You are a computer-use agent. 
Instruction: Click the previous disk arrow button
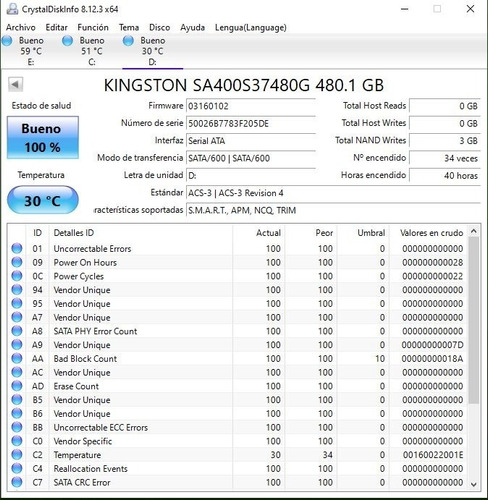(x=15, y=85)
